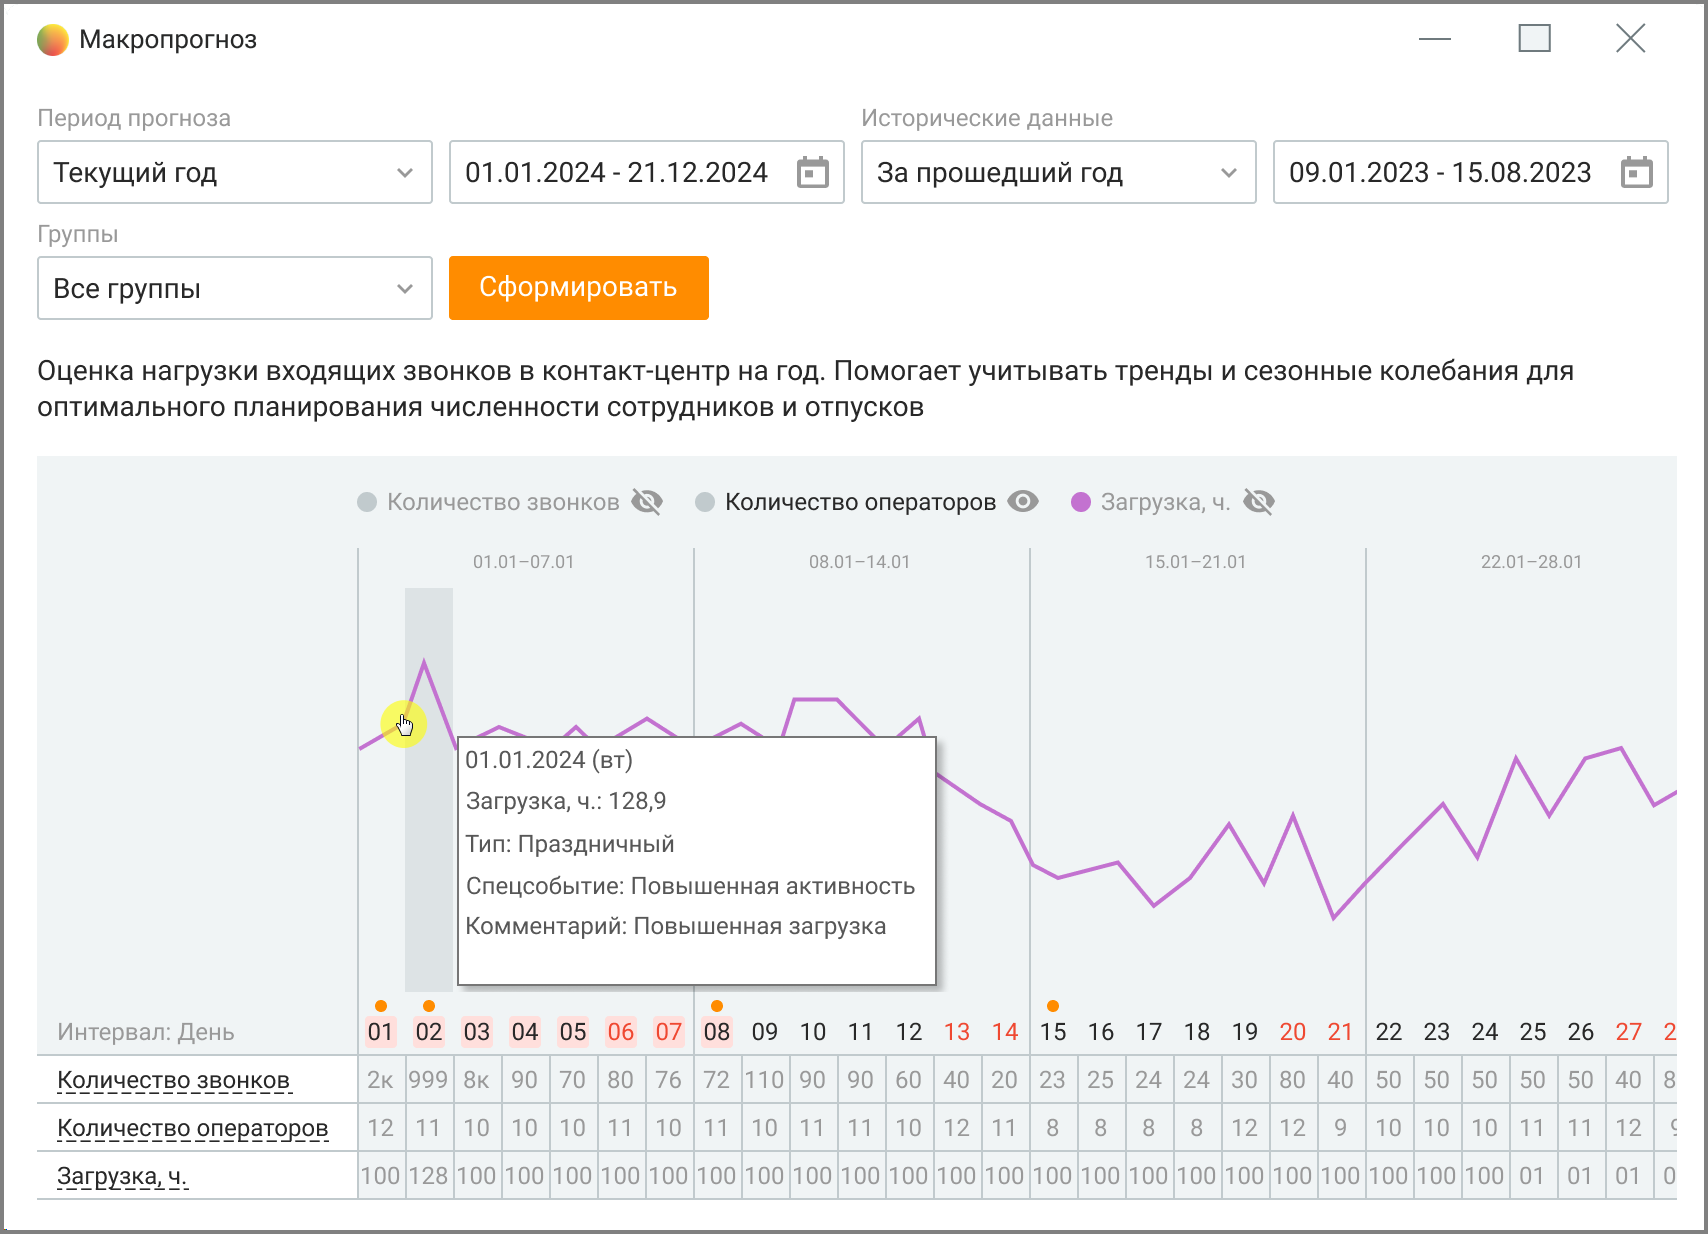Select day 01 on the timeline
1708x1234 pixels.
(381, 1032)
